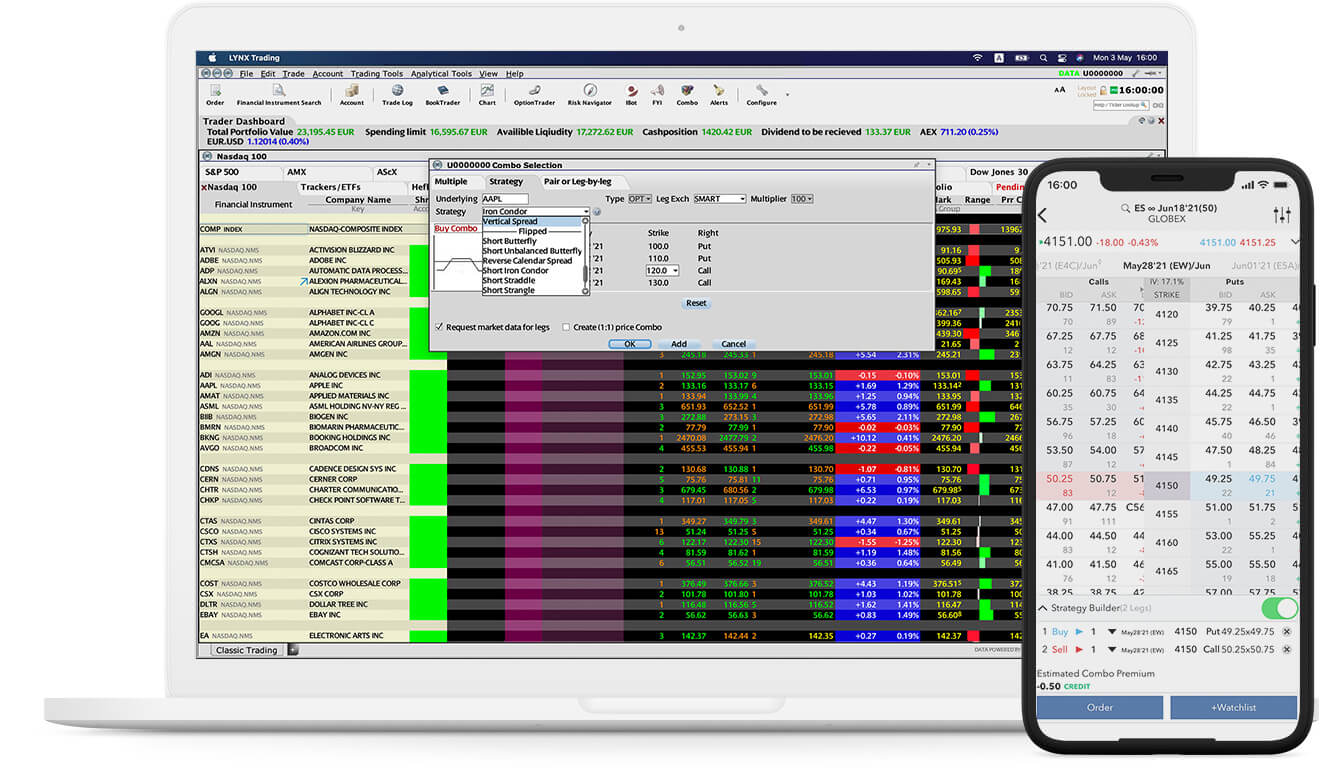Image resolution: width=1328 pixels, height=768 pixels.
Task: Click OK in Combo Selection
Action: click(630, 344)
